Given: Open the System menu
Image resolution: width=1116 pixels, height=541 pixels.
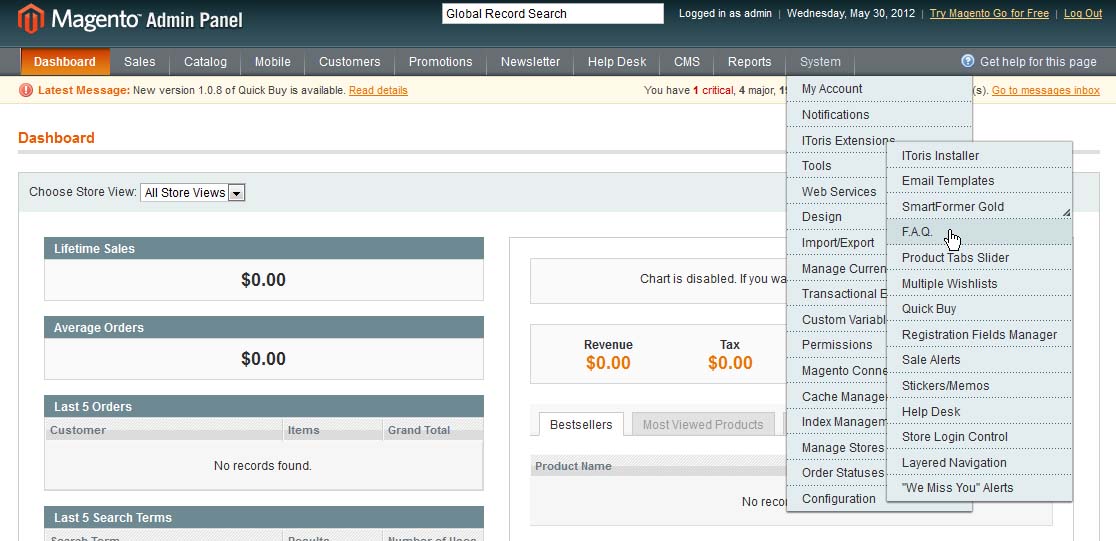Looking at the screenshot, I should 820,62.
